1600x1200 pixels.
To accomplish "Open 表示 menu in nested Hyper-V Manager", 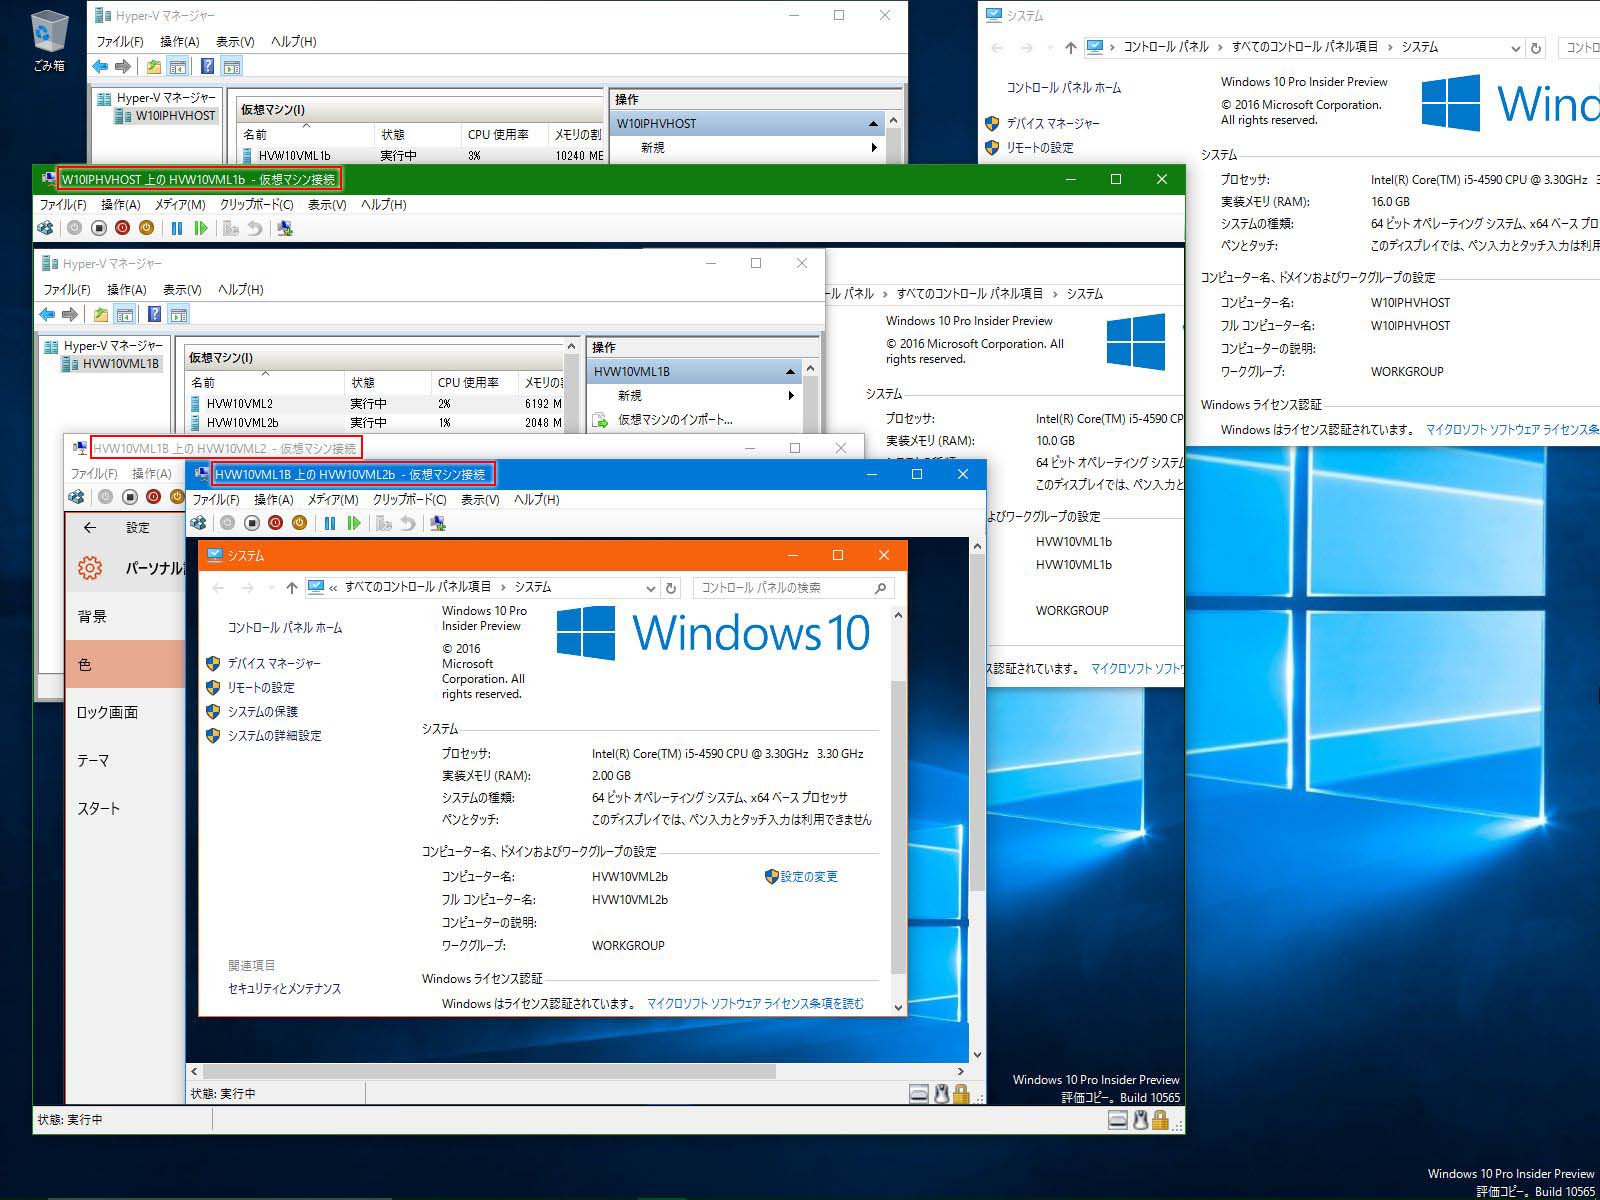I will click(x=182, y=290).
